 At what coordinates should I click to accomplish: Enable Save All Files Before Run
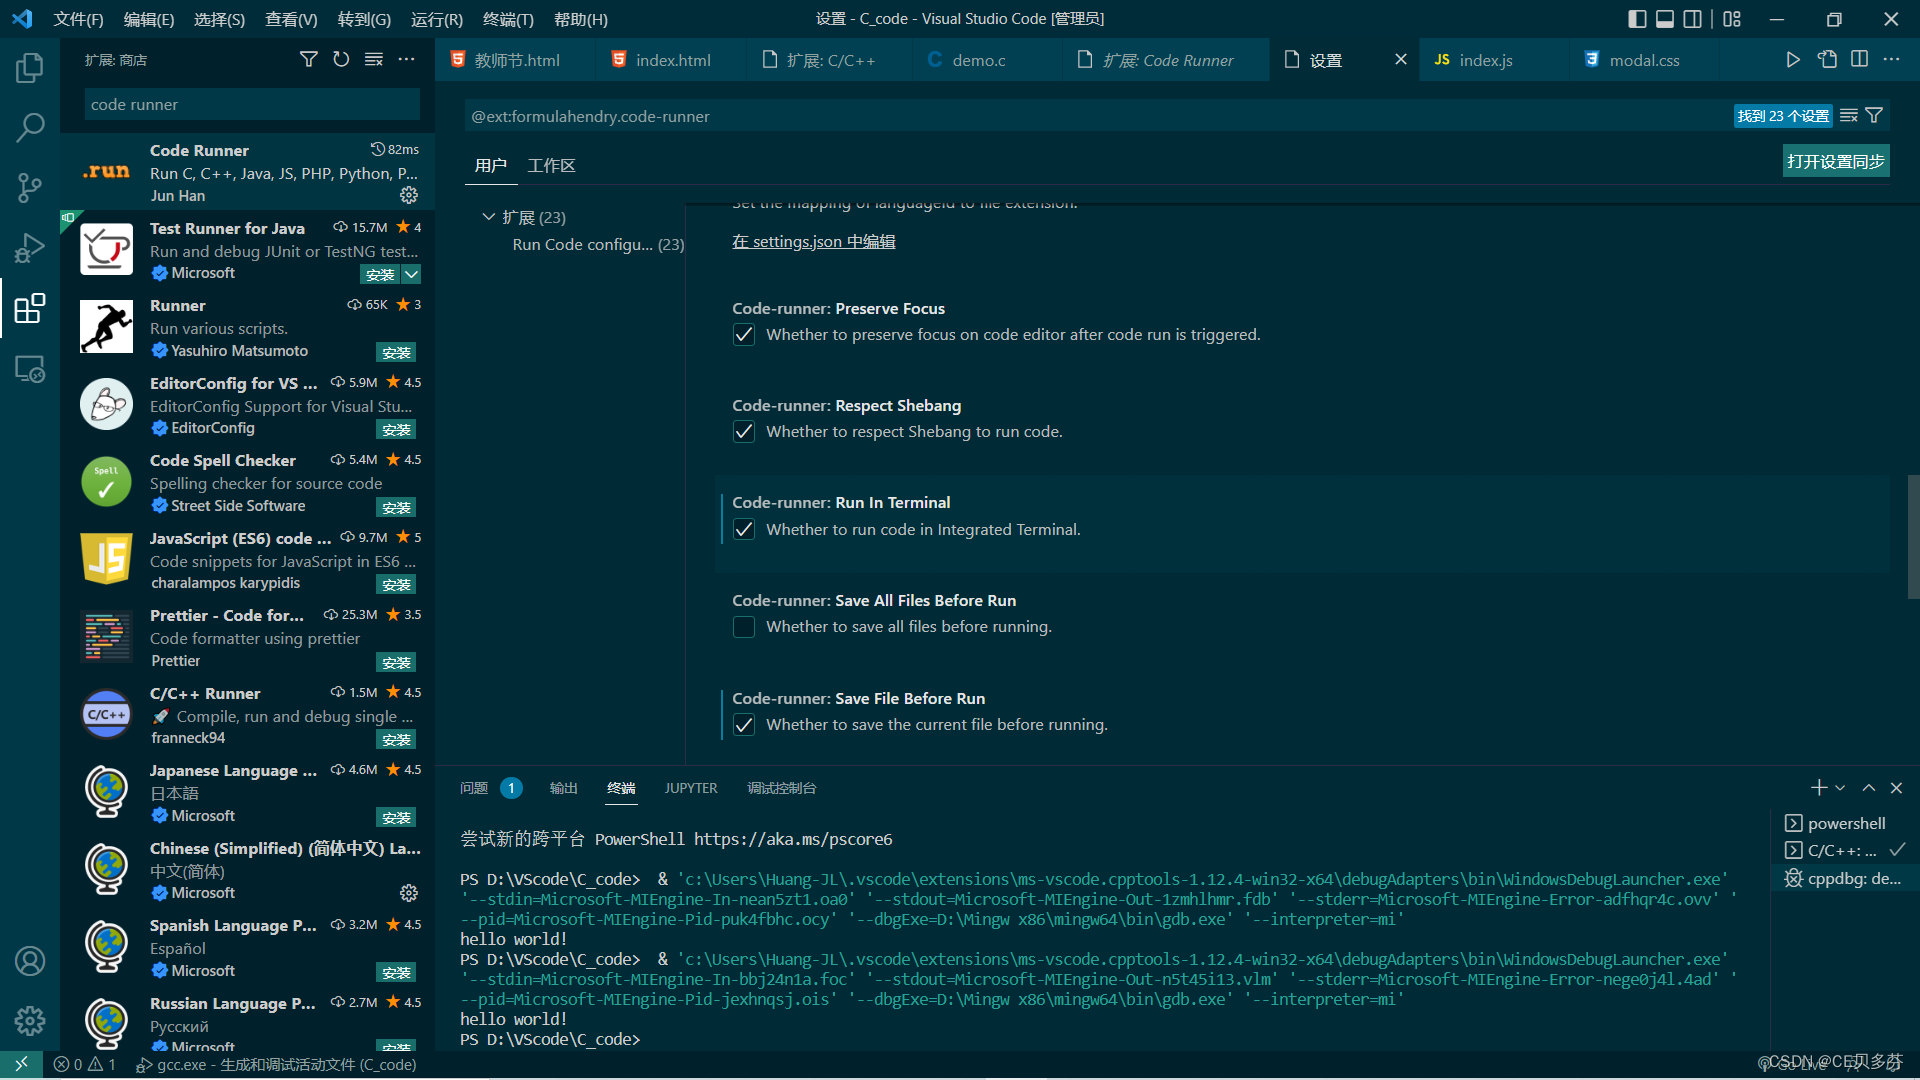(x=744, y=627)
